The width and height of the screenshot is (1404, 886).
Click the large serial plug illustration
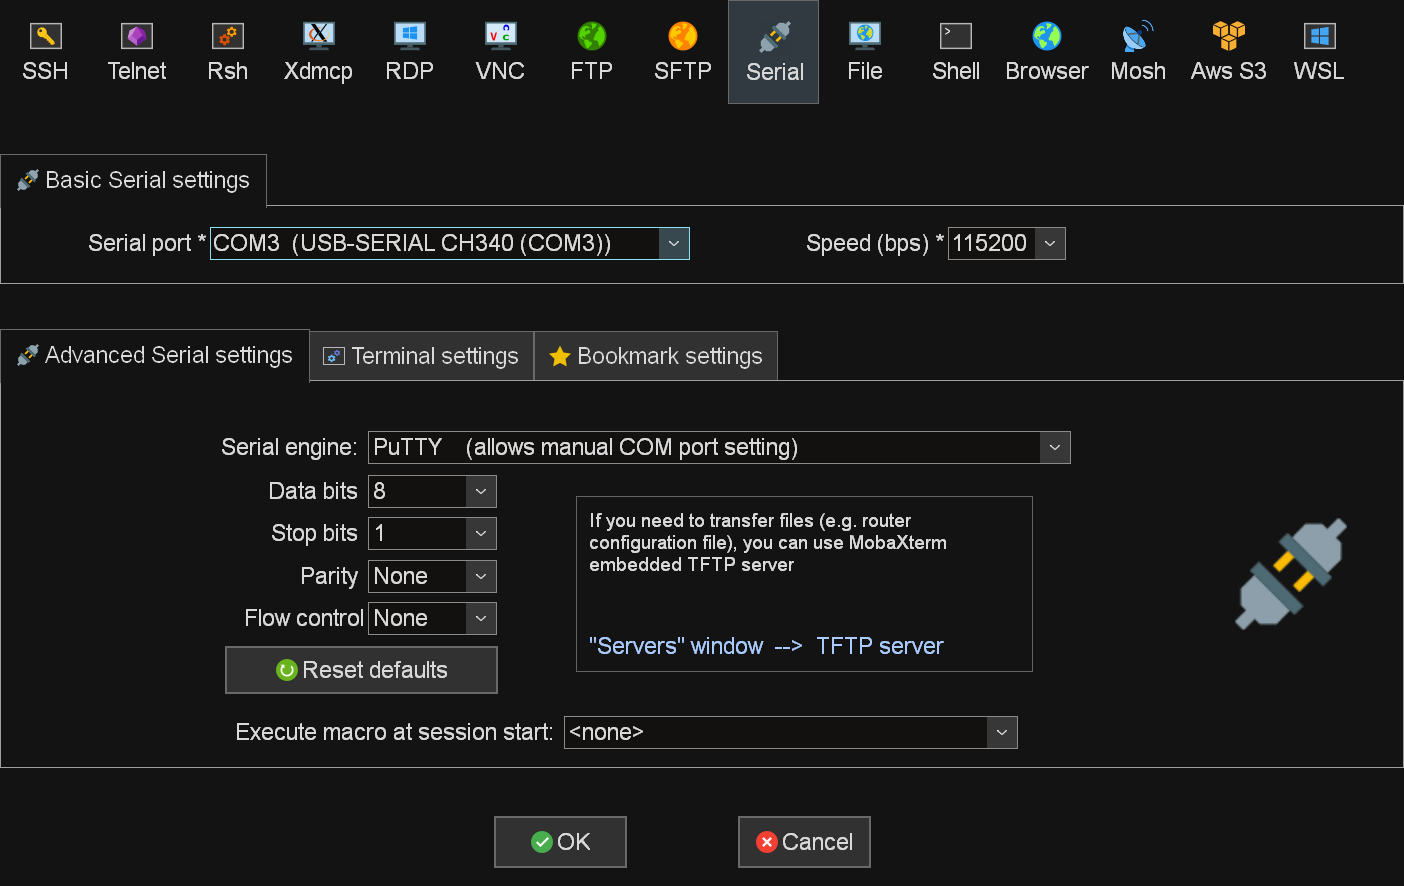click(x=1291, y=574)
